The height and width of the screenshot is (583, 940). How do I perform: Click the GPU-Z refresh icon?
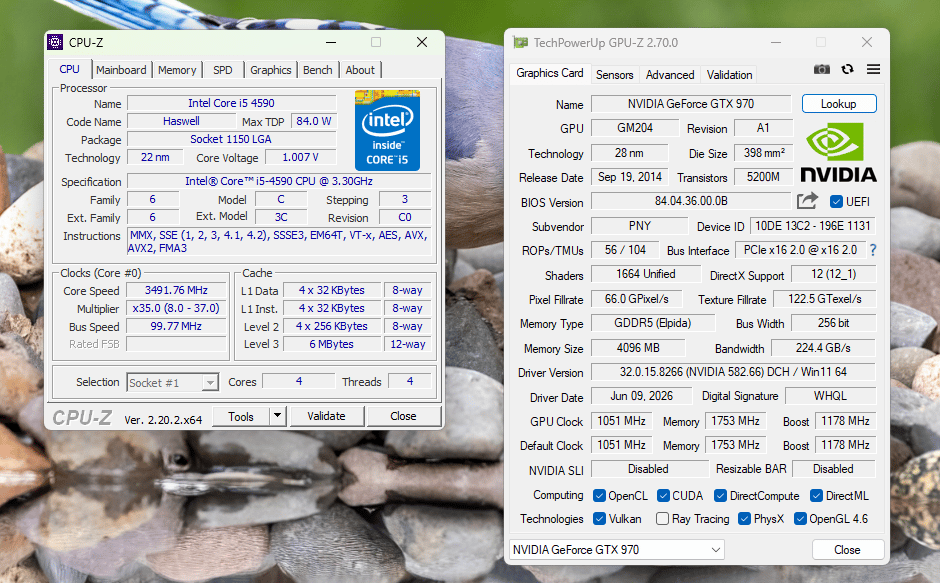[847, 69]
